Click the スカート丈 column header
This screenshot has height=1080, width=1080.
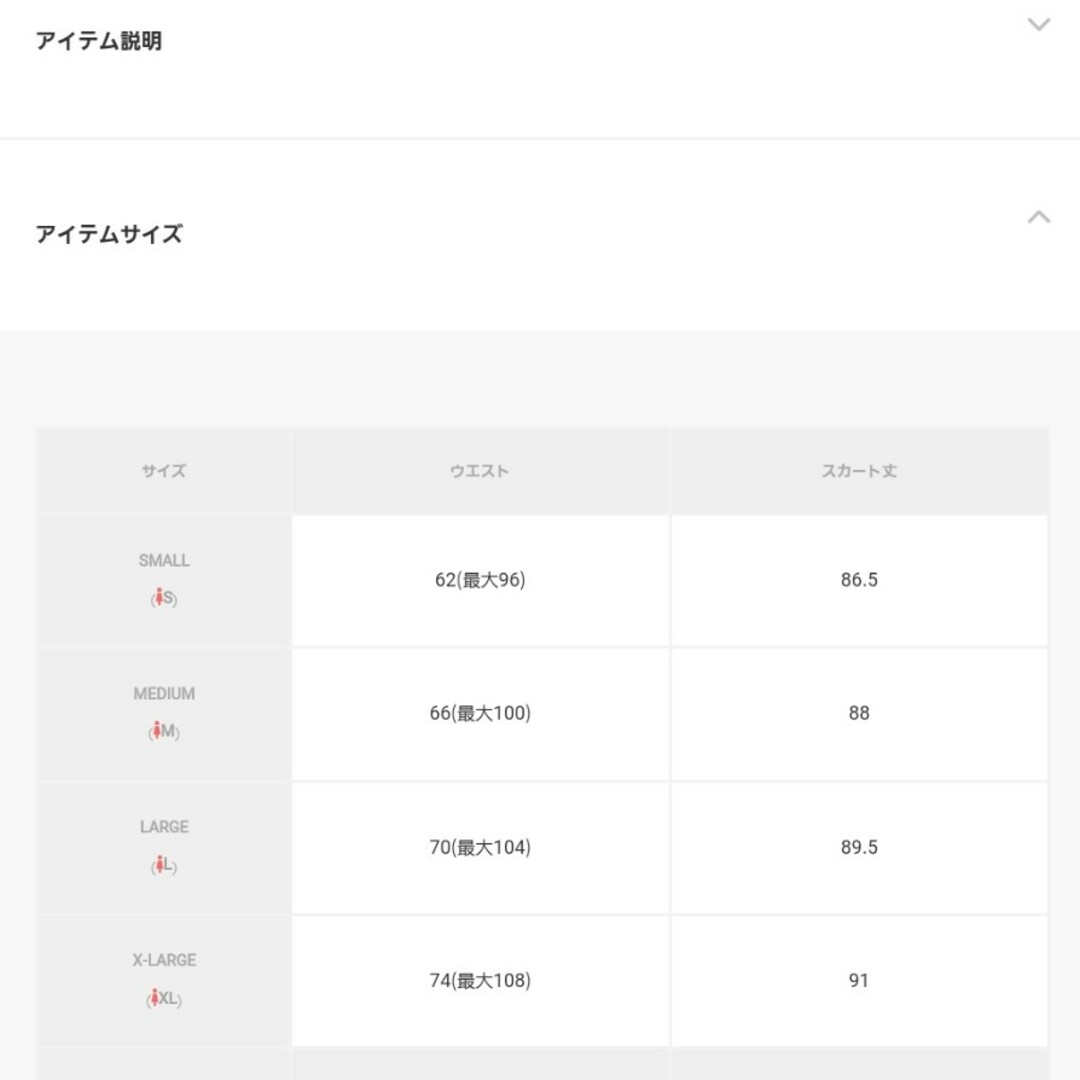(x=859, y=471)
